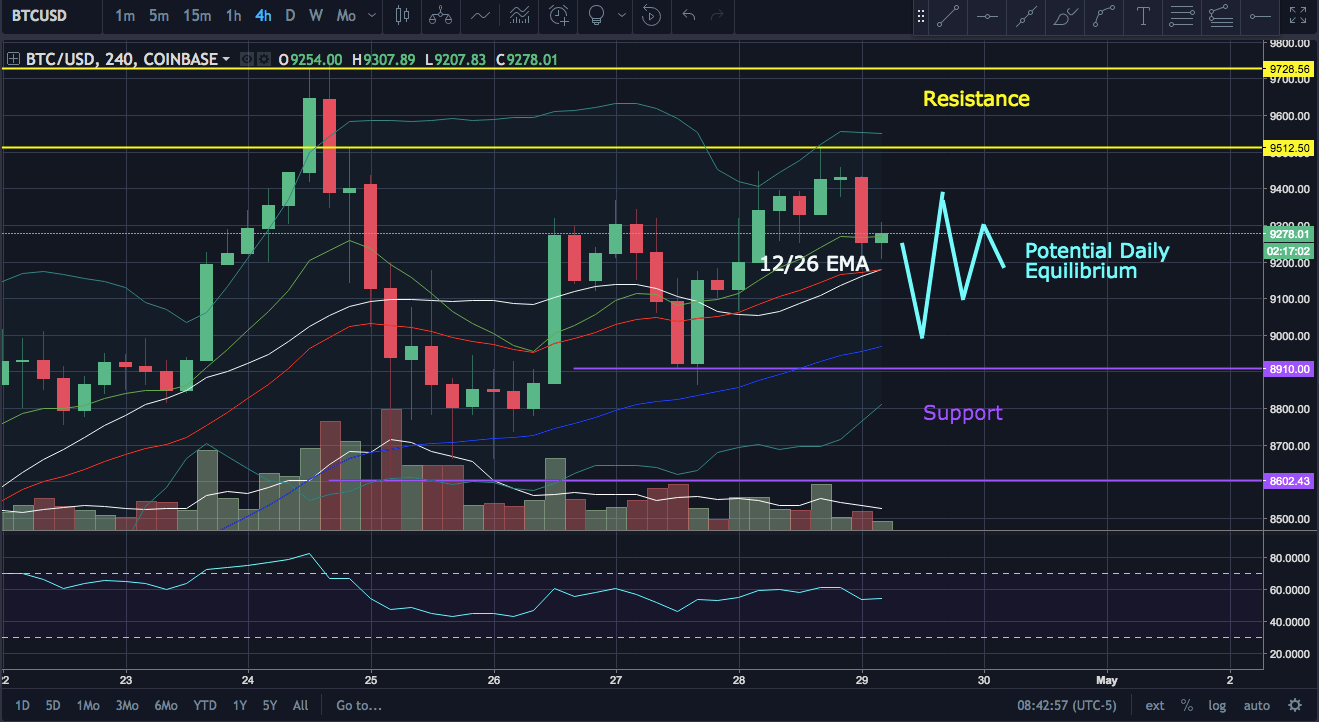
Task: Set the date range to 3Mo
Action: 127,705
